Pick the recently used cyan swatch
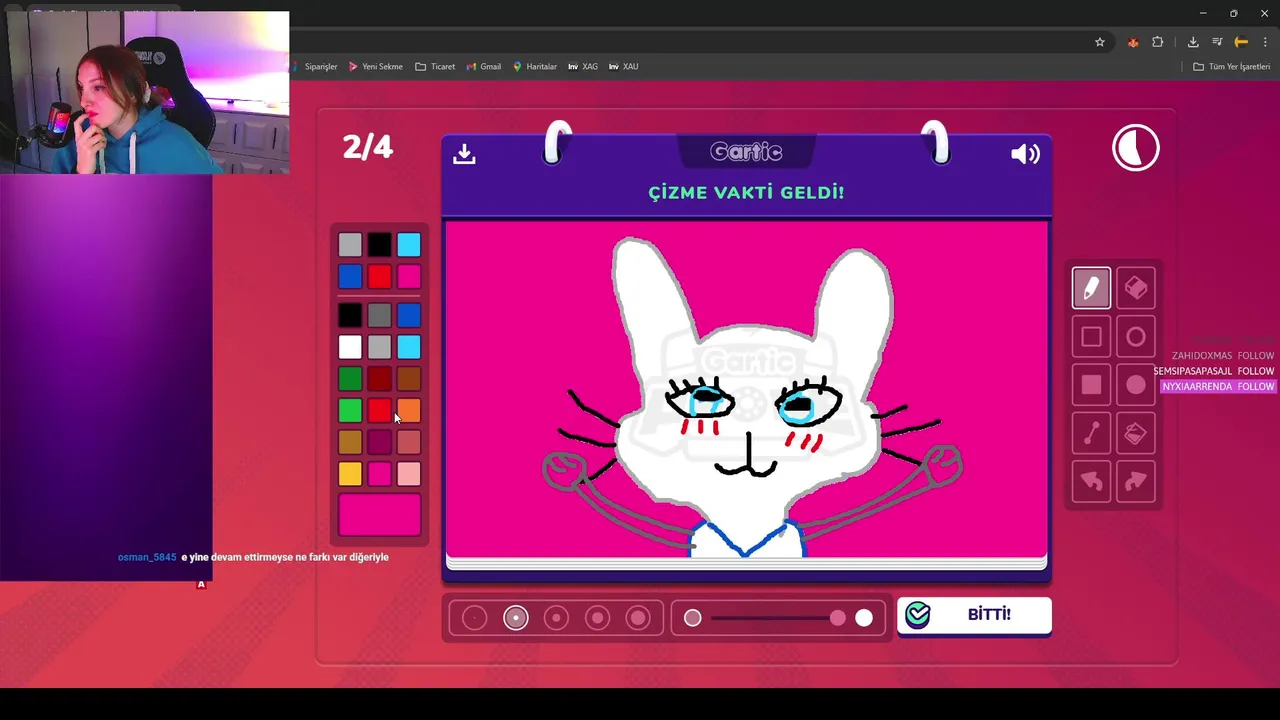The image size is (1280, 720). coord(409,245)
